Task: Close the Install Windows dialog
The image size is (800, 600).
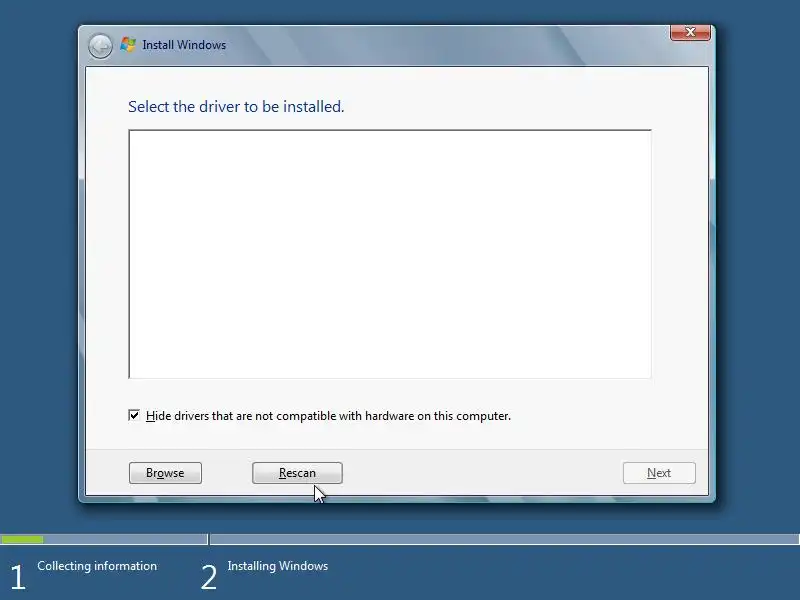Action: (x=690, y=32)
